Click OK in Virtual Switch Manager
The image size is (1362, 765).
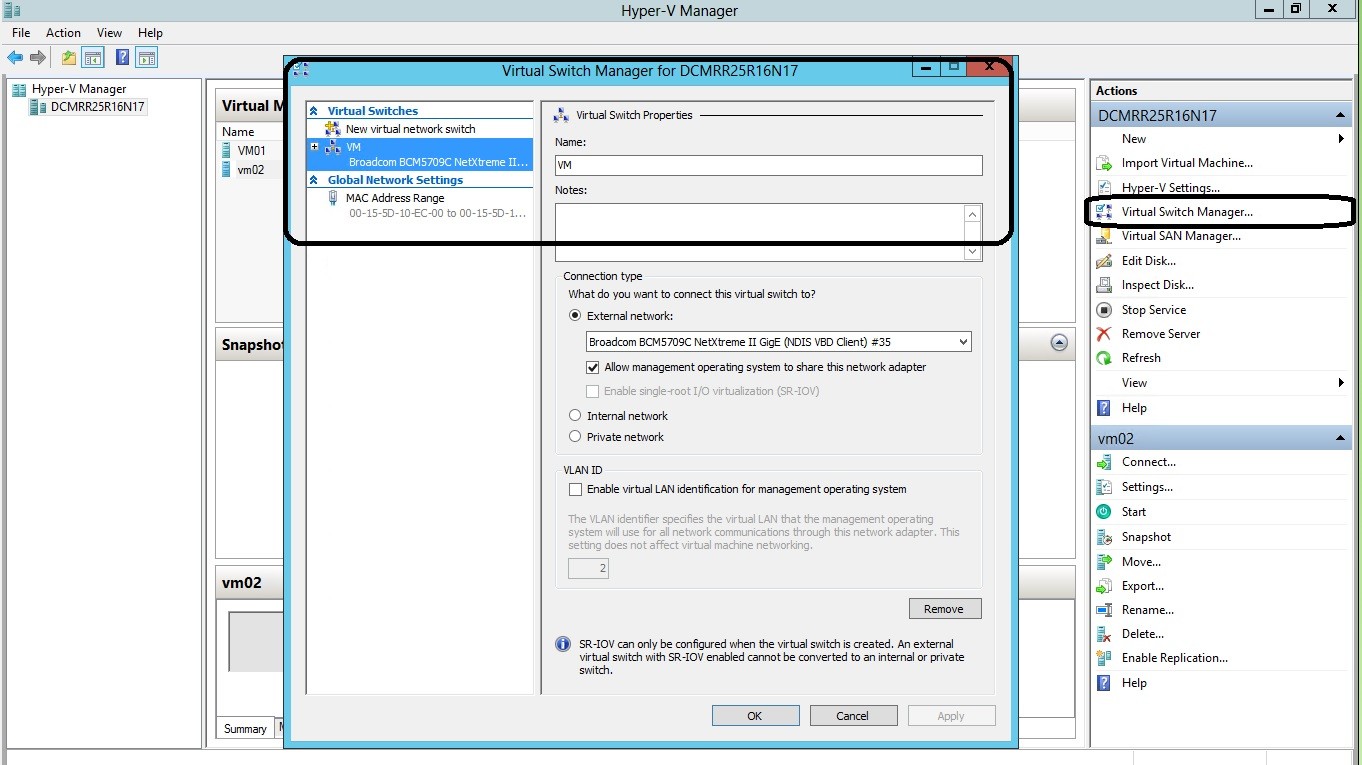755,716
